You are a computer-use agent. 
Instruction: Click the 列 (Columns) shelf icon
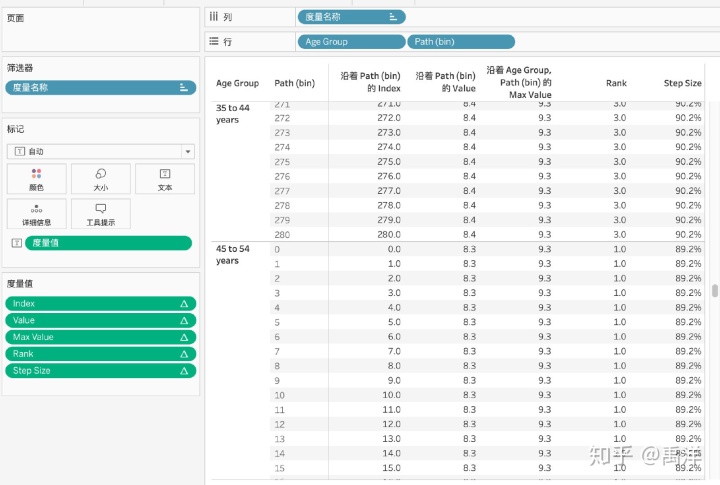tap(214, 17)
